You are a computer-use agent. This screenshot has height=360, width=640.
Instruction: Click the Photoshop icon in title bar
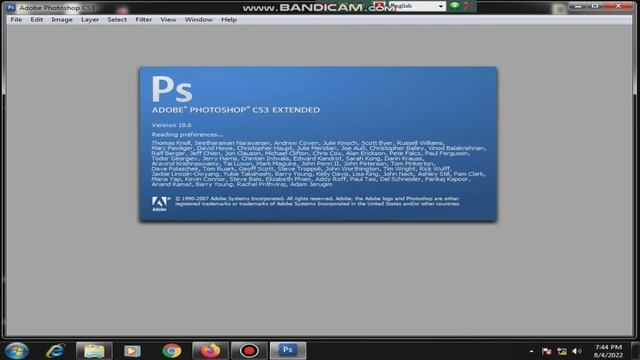click(x=11, y=7)
